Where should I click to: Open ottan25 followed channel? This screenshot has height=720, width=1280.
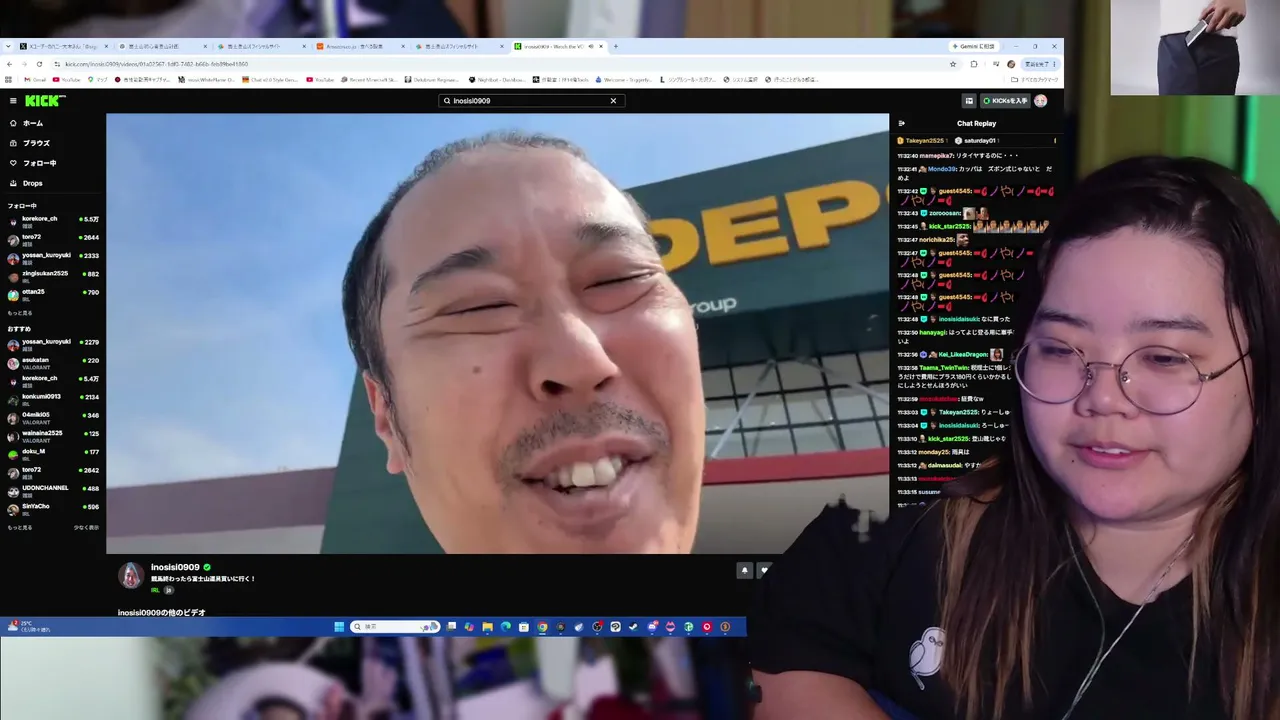pos(53,293)
